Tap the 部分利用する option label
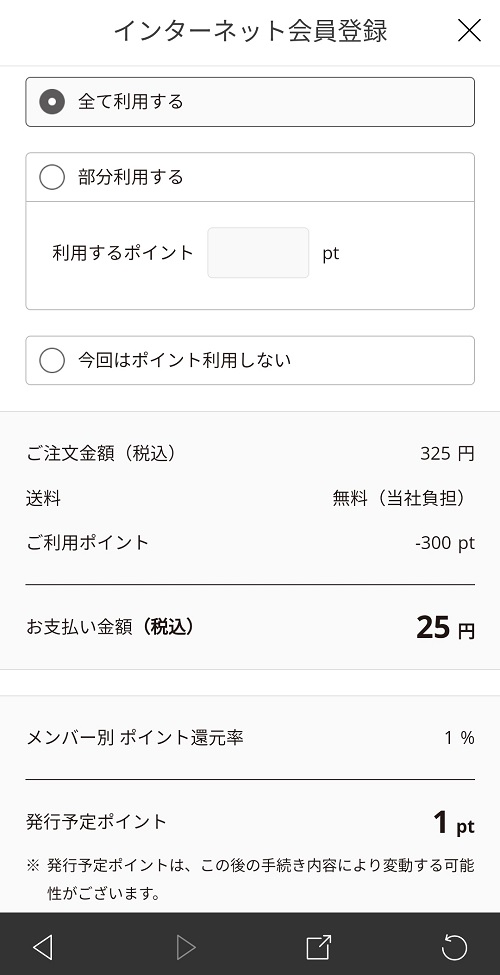Viewport: 500px width, 975px height. click(131, 177)
